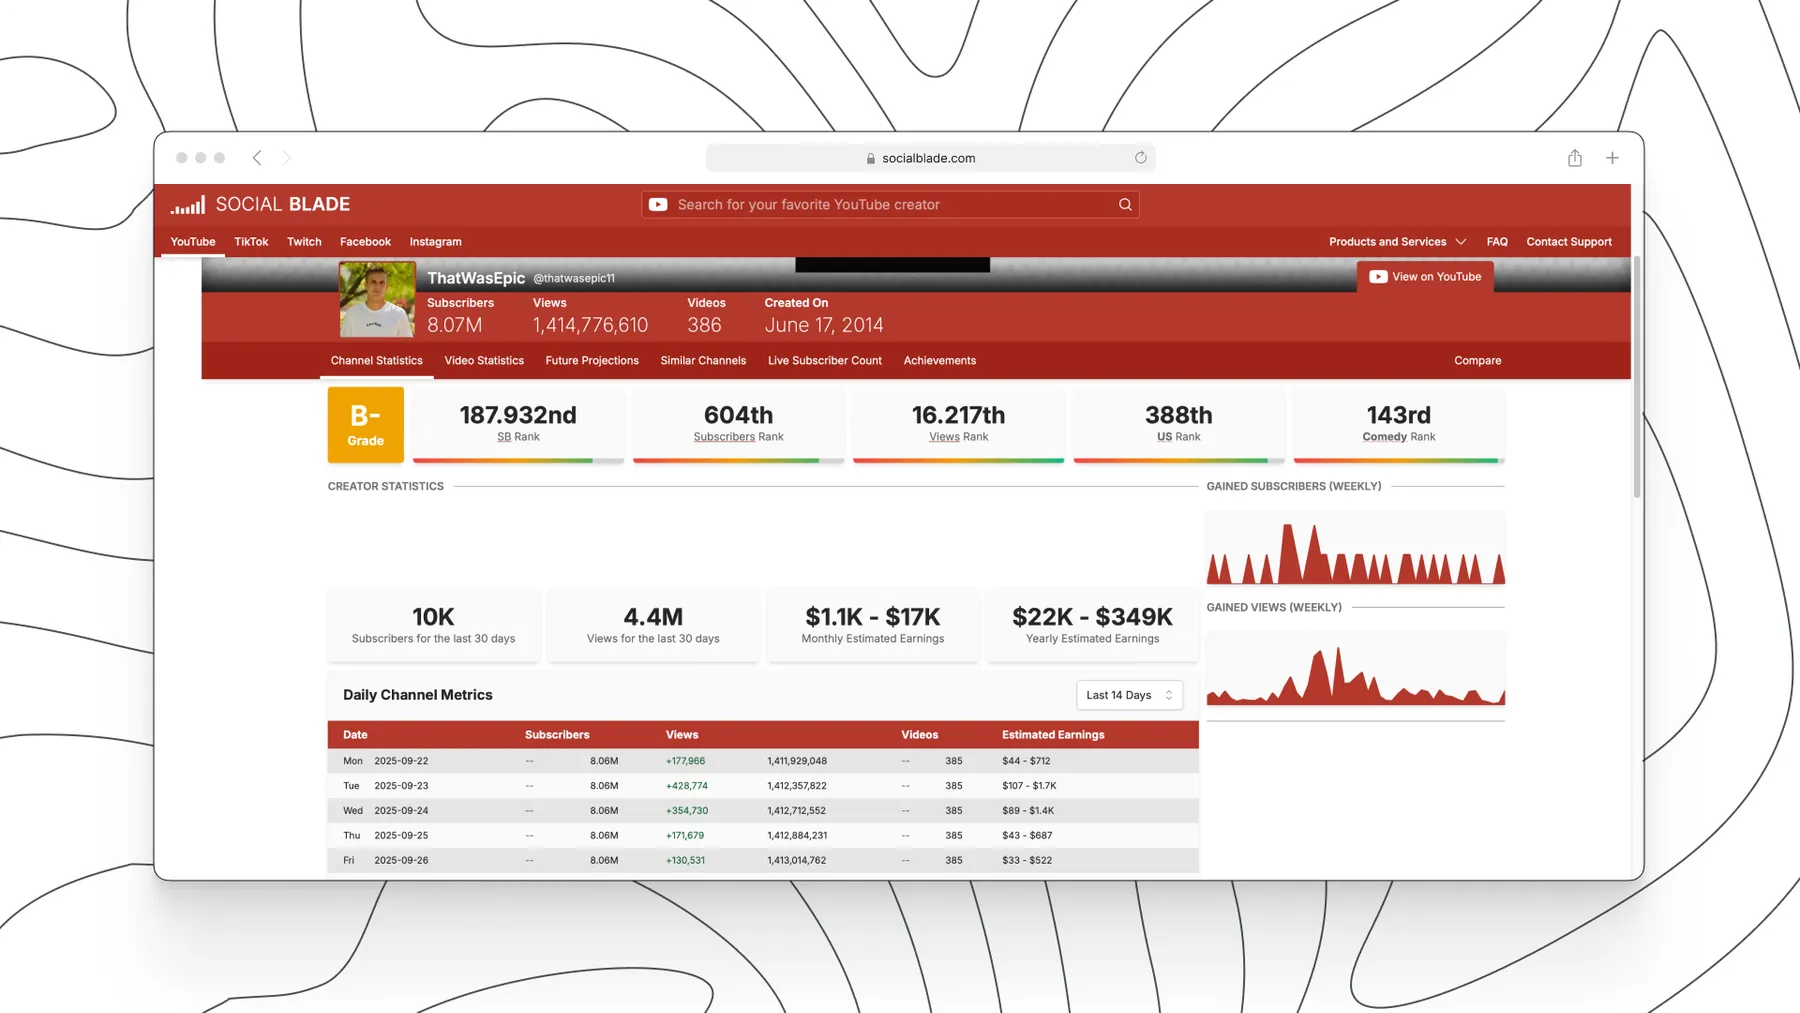Click the search magnifier icon
Viewport: 1800px width, 1013px height.
pos(1125,205)
